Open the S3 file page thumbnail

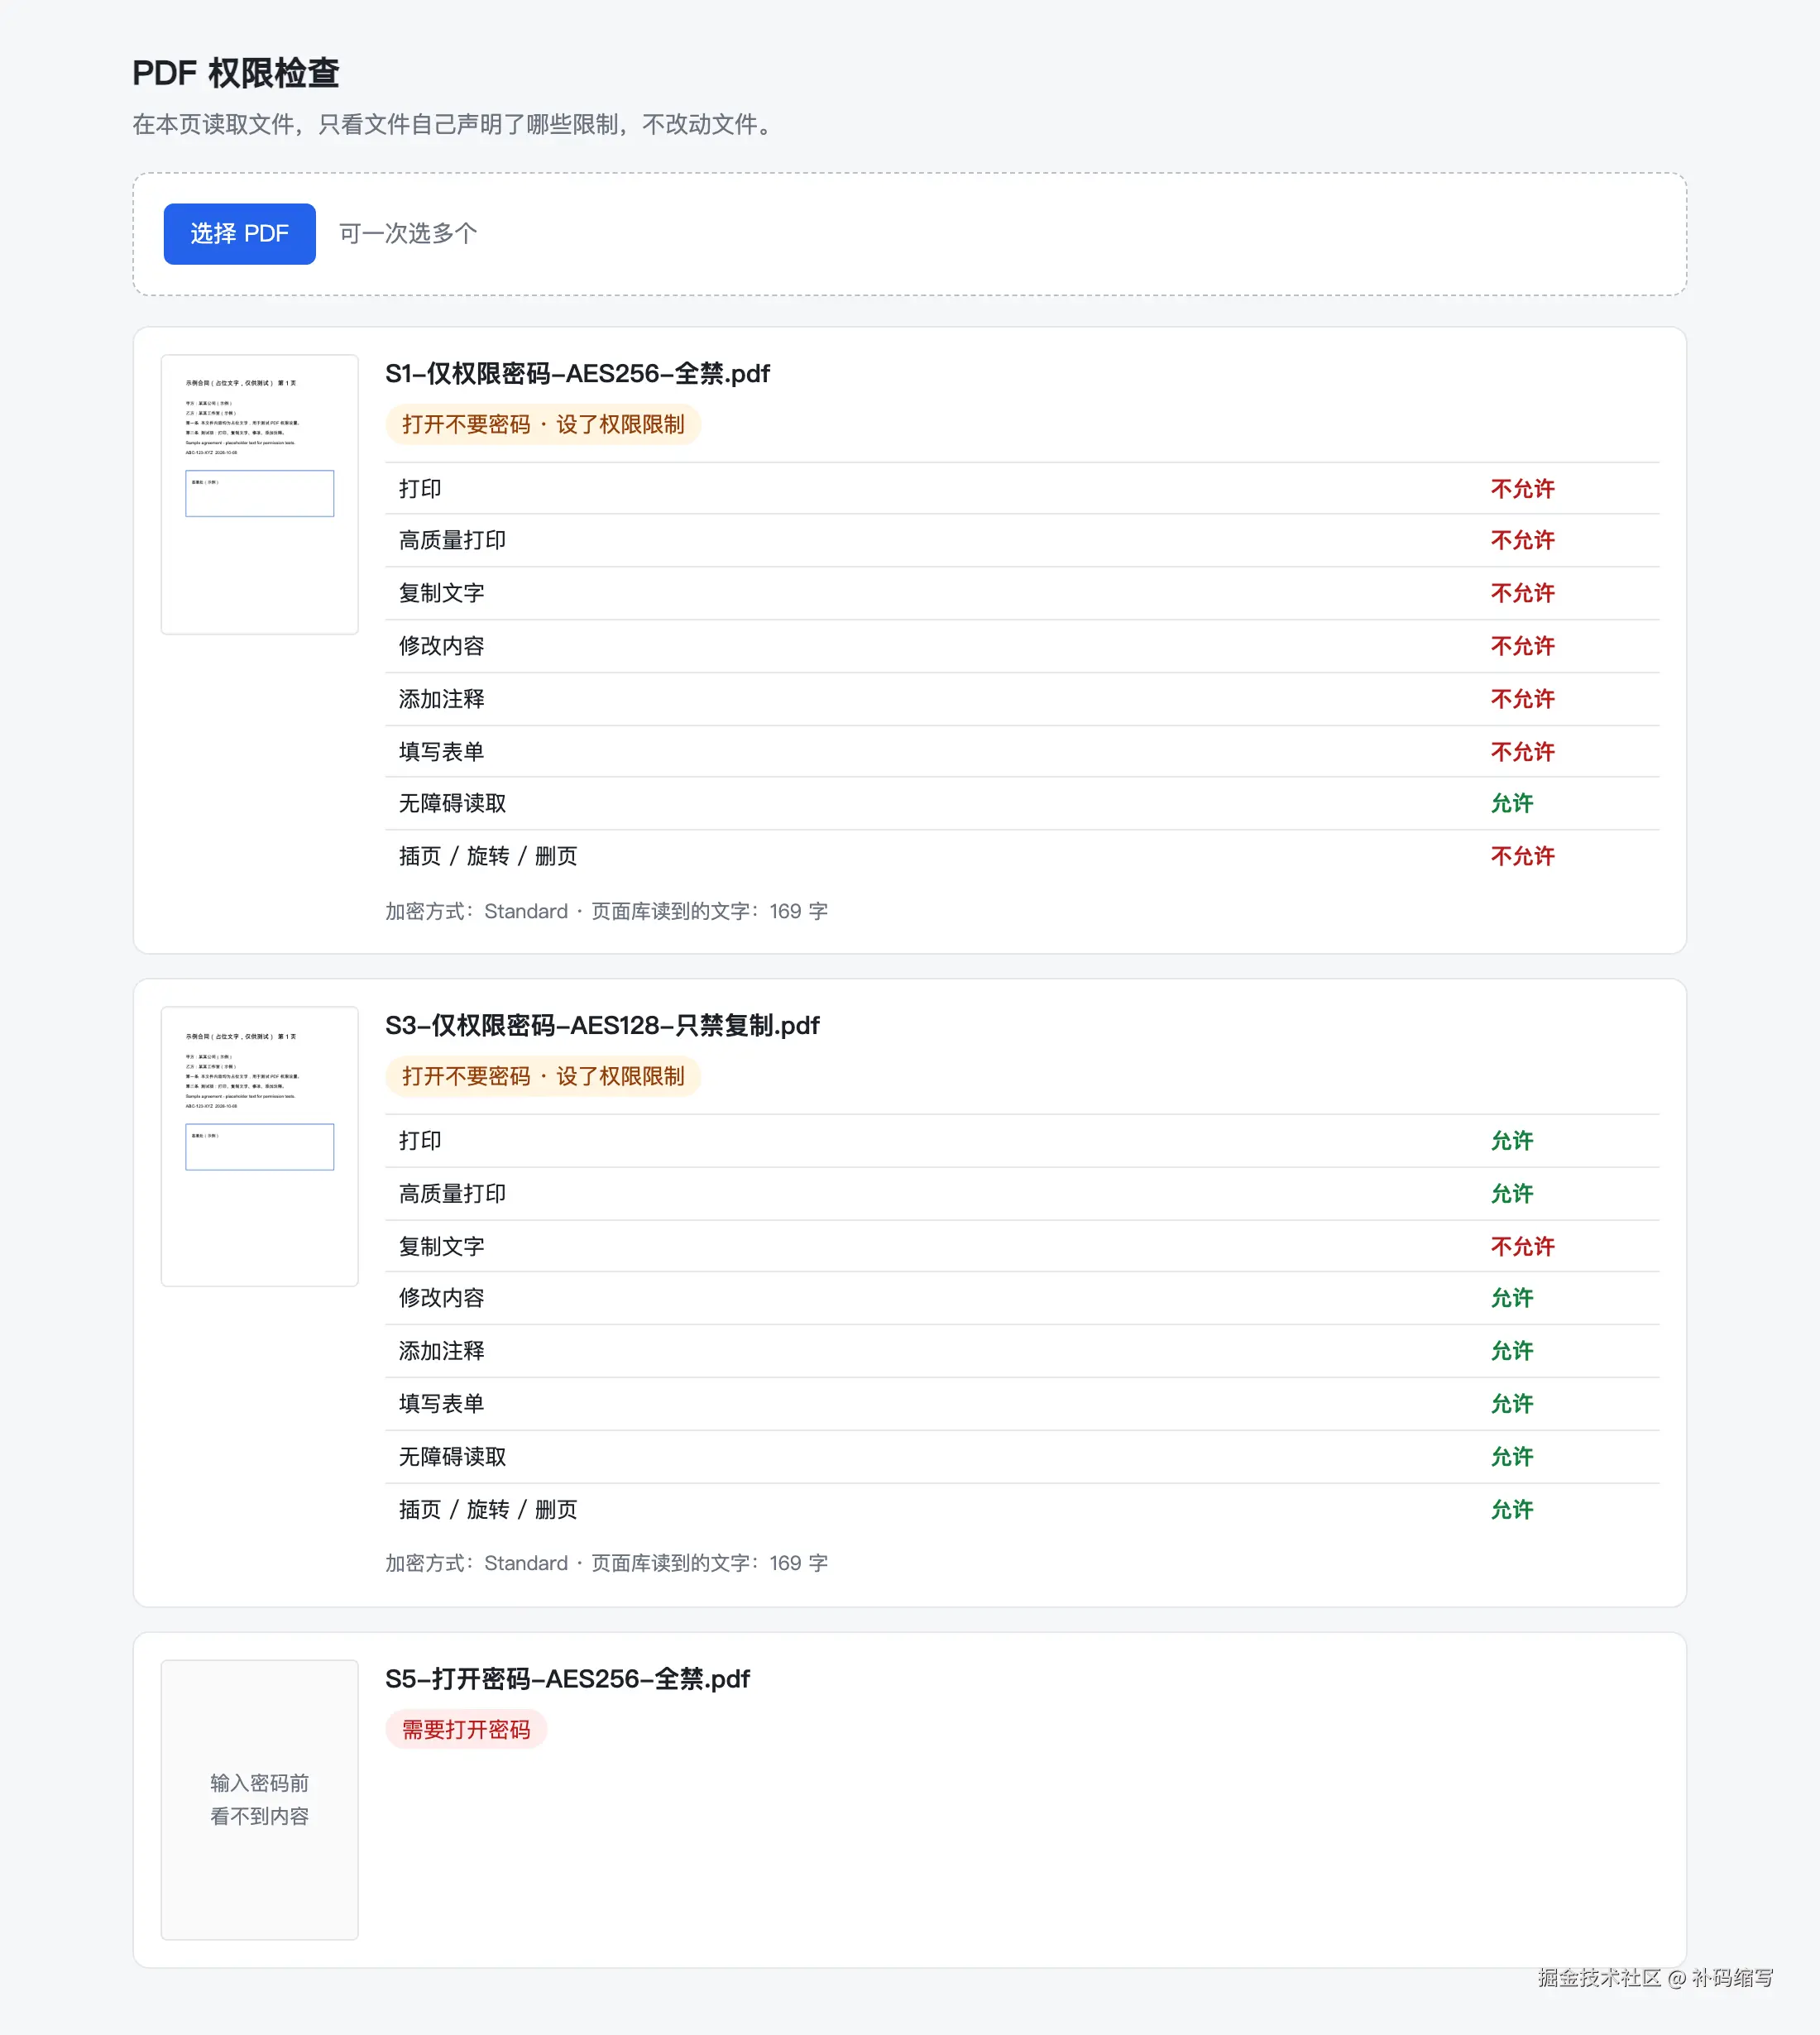(x=260, y=1146)
